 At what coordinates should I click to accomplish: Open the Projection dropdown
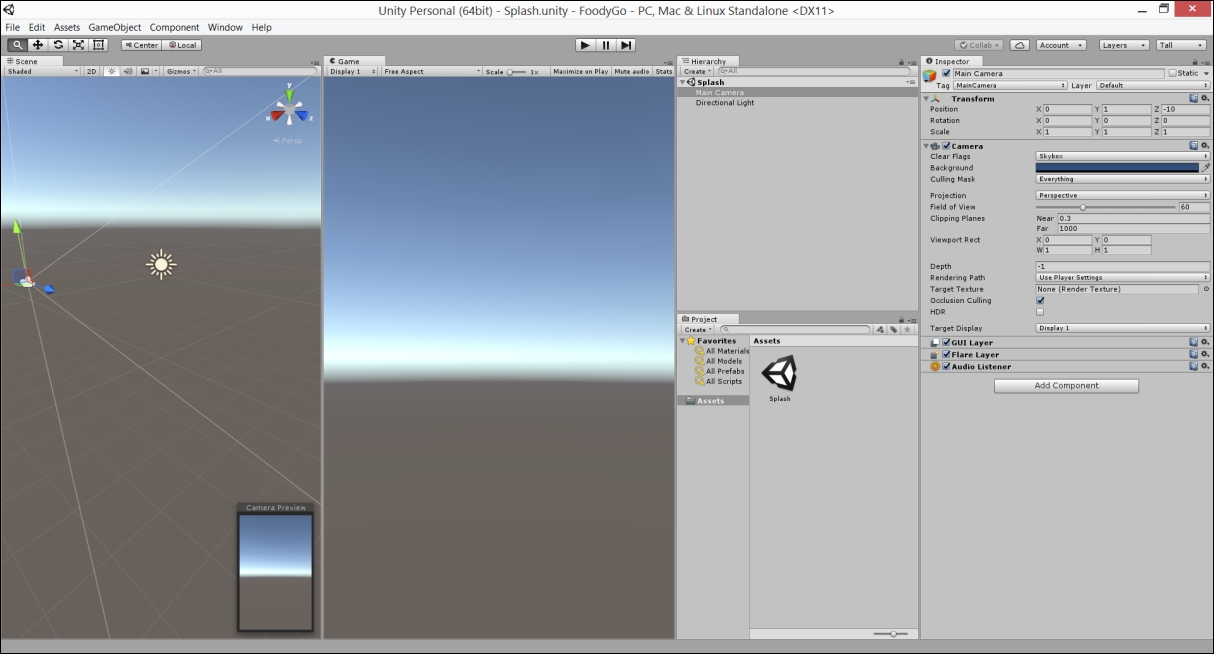pos(1123,195)
